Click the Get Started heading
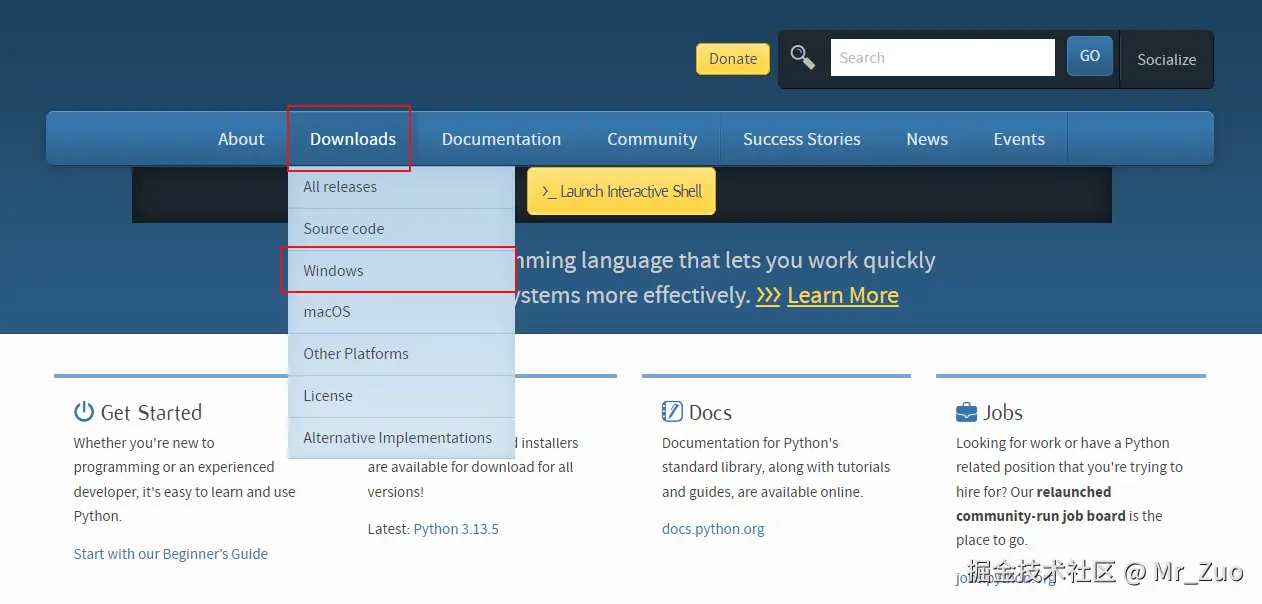Viewport: 1262px width, 604px height. pyautogui.click(x=151, y=413)
